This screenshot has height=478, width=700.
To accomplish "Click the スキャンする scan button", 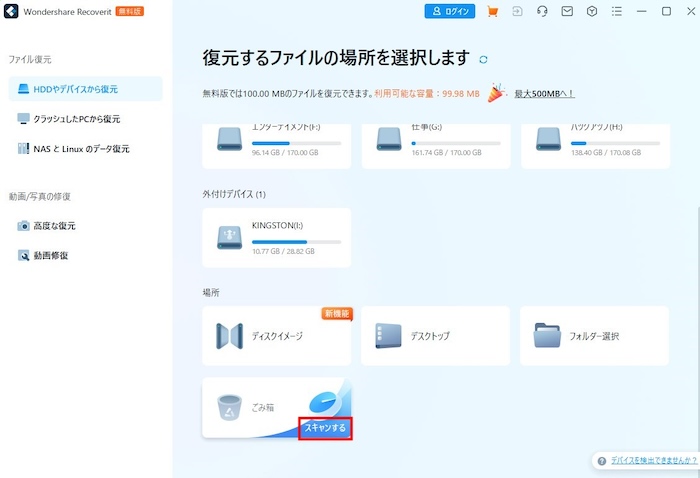I will 325,428.
